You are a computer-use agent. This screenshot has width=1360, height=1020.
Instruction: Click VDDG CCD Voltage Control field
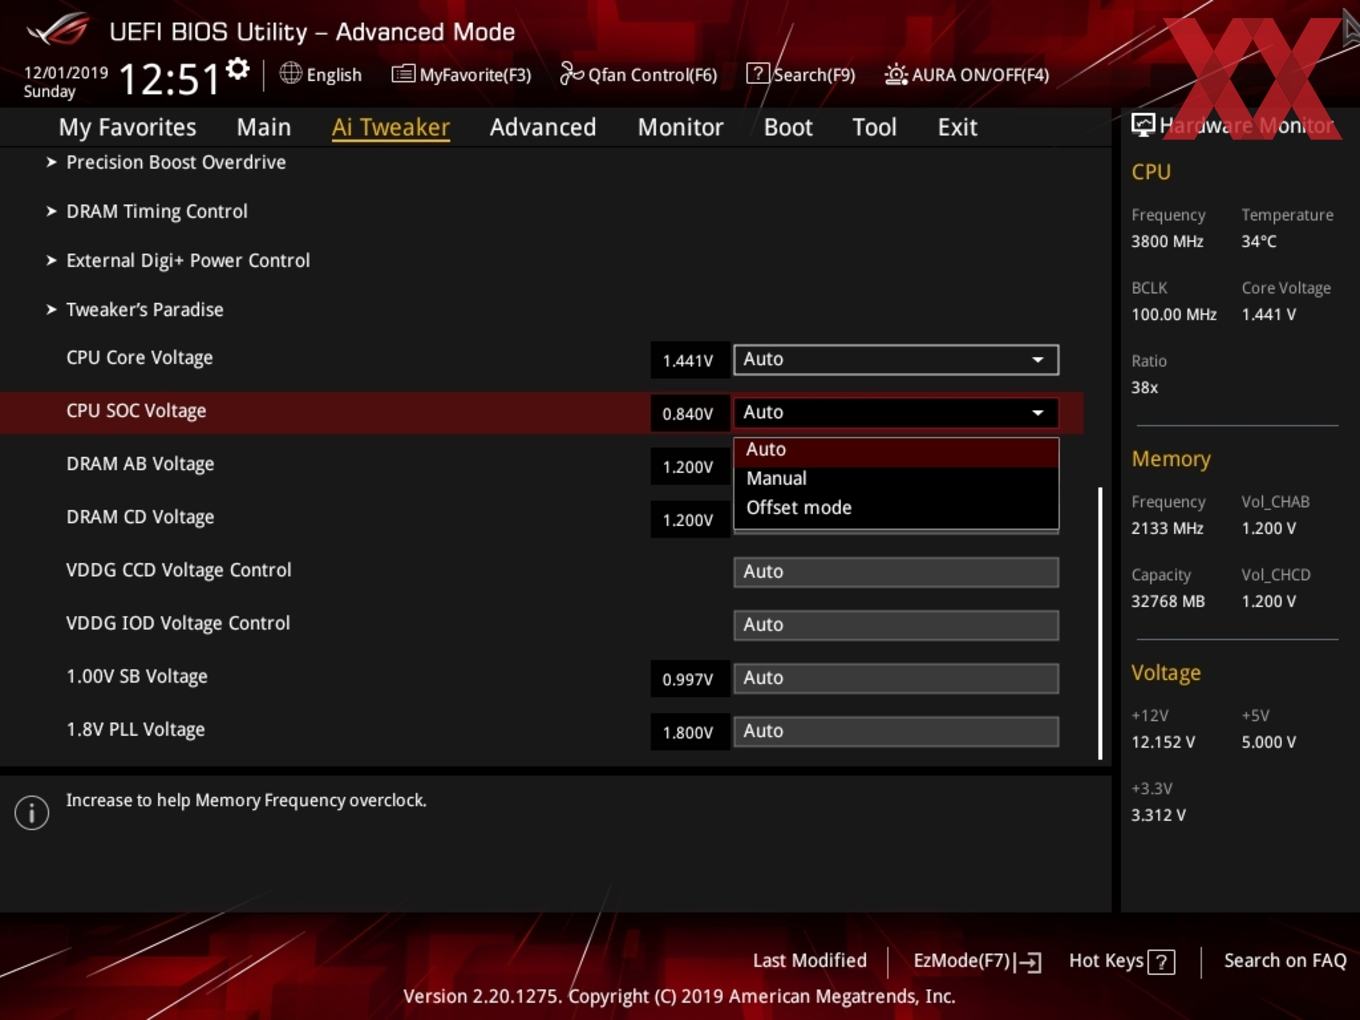click(896, 572)
